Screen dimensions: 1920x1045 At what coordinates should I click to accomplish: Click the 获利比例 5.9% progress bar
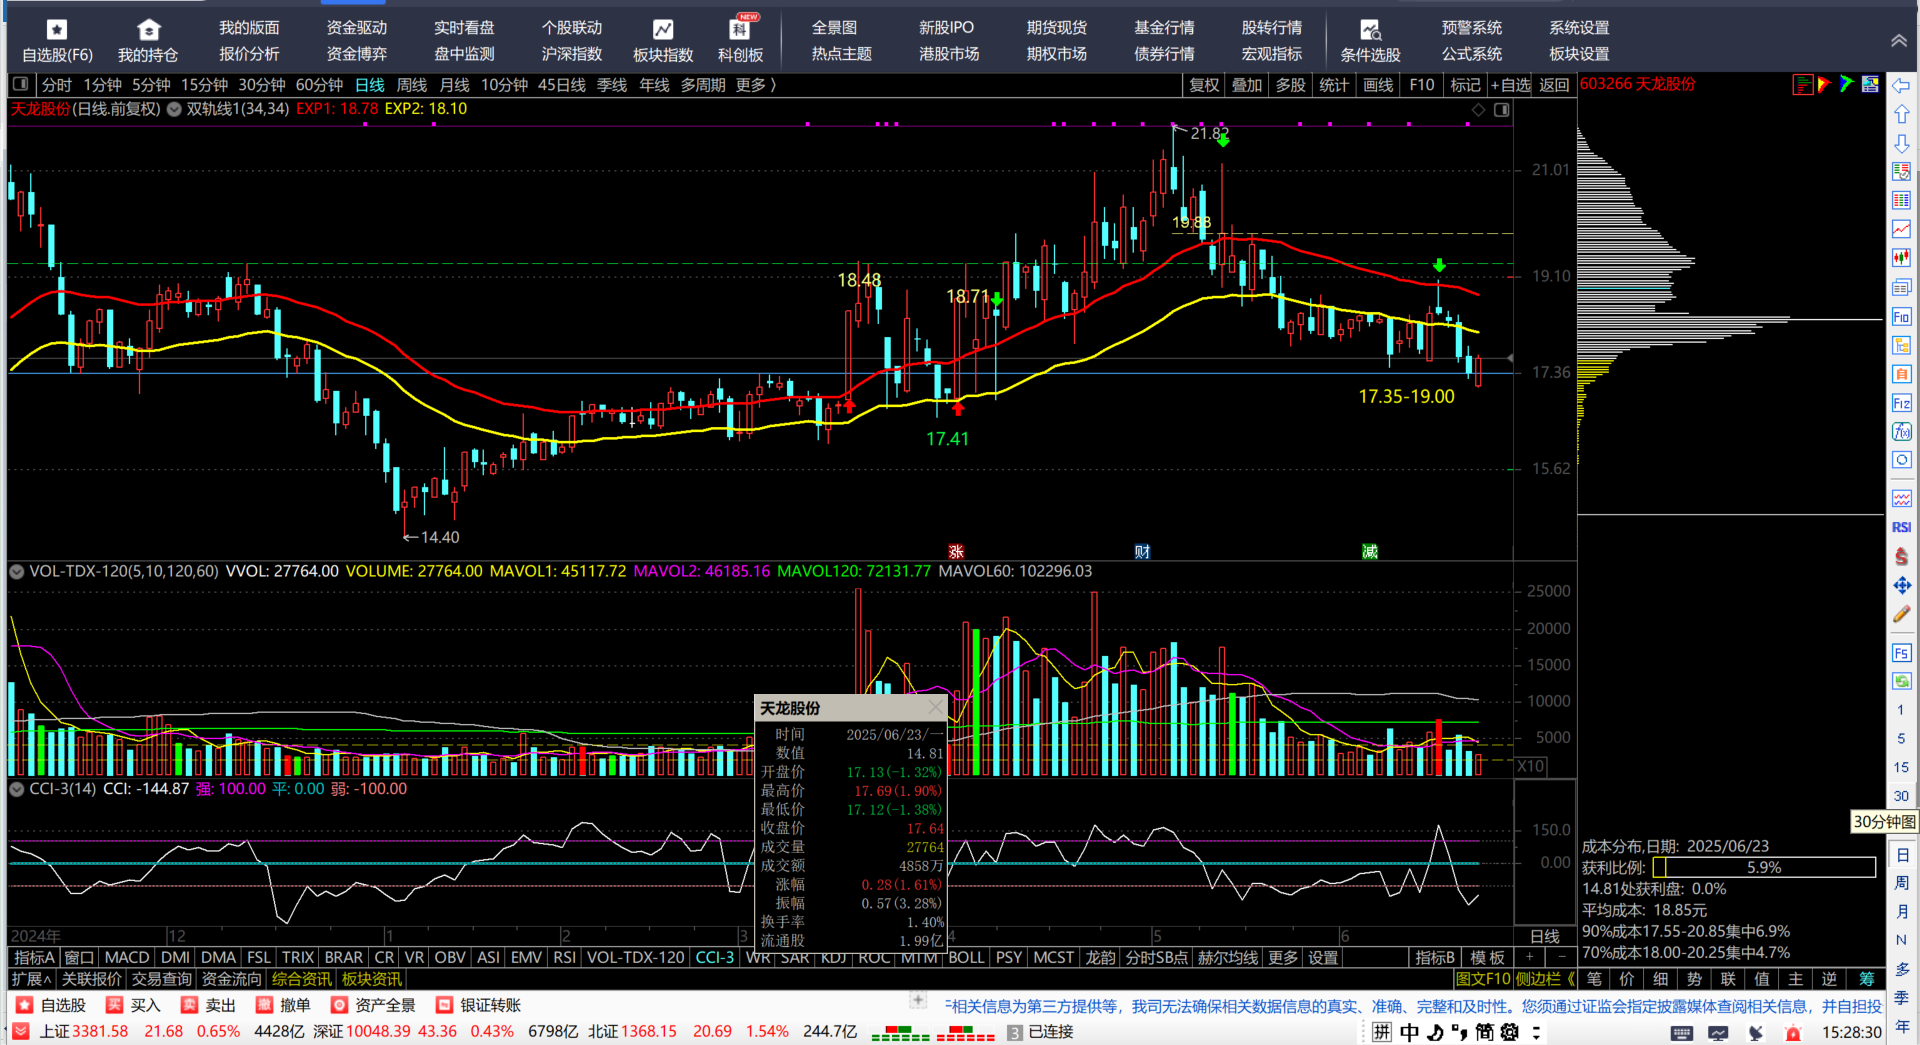[1764, 867]
